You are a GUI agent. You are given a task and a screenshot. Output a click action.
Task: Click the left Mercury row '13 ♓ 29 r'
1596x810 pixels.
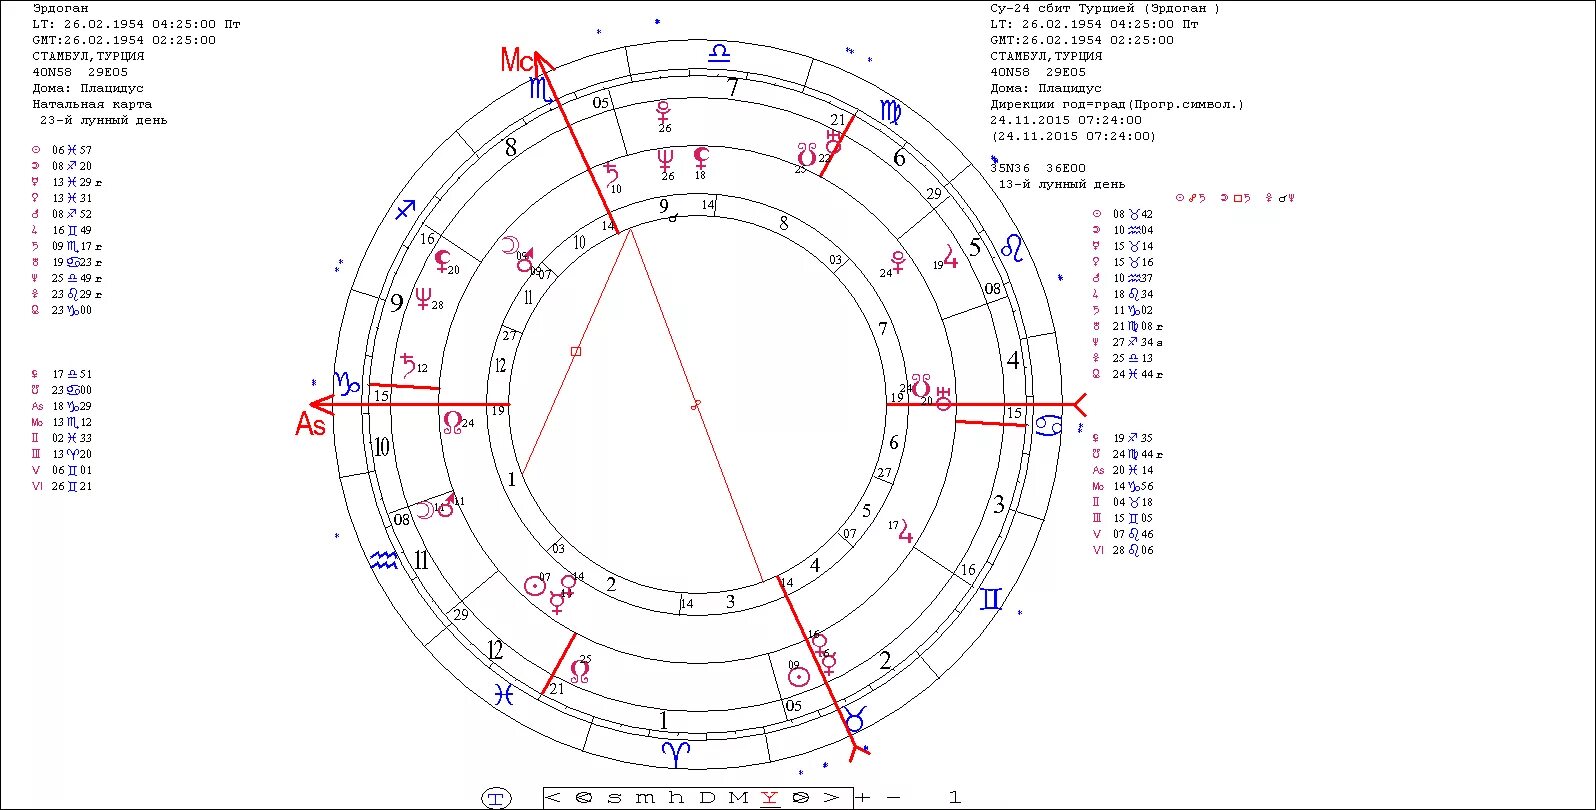[66, 182]
